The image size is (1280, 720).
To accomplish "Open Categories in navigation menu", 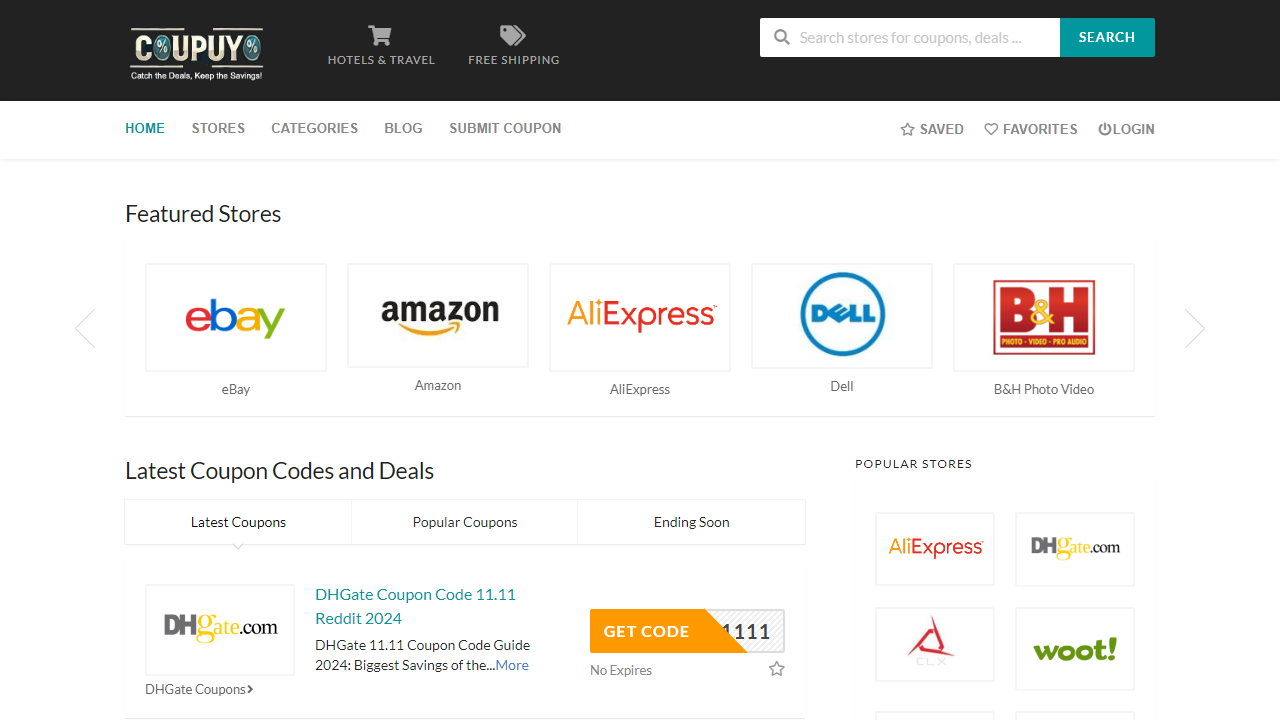I will (x=314, y=128).
